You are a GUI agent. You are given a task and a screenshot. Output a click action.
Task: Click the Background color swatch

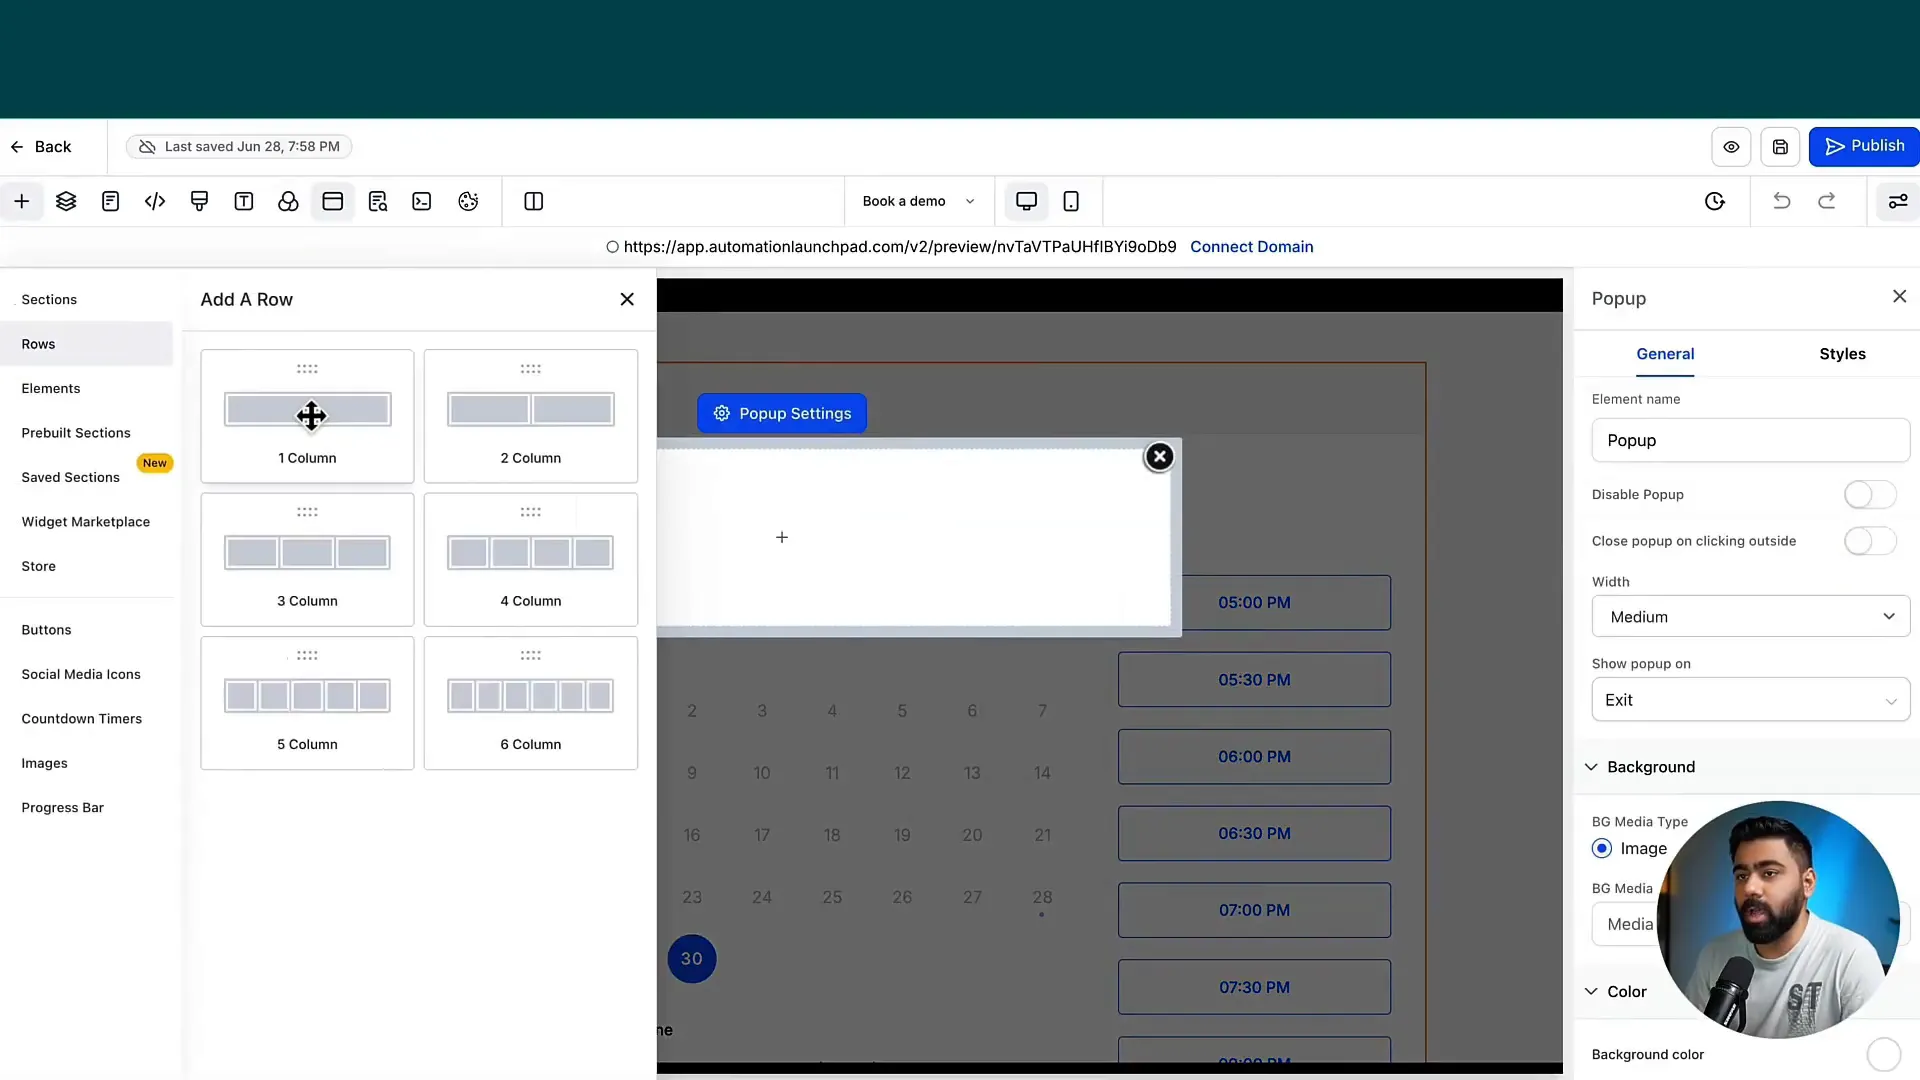click(1883, 1055)
